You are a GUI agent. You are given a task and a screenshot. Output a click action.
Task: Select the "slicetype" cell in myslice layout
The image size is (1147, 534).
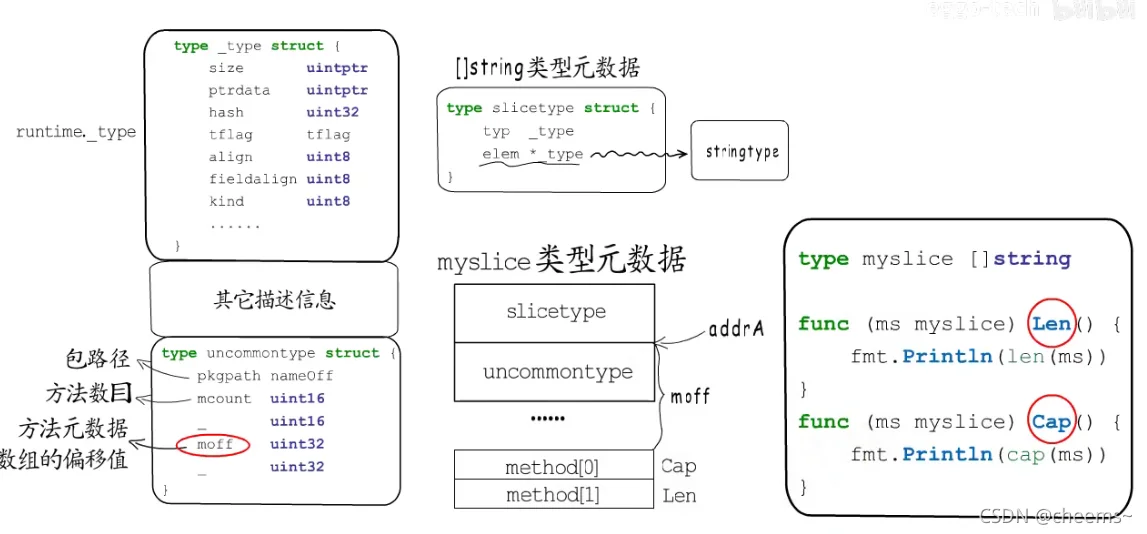point(555,312)
